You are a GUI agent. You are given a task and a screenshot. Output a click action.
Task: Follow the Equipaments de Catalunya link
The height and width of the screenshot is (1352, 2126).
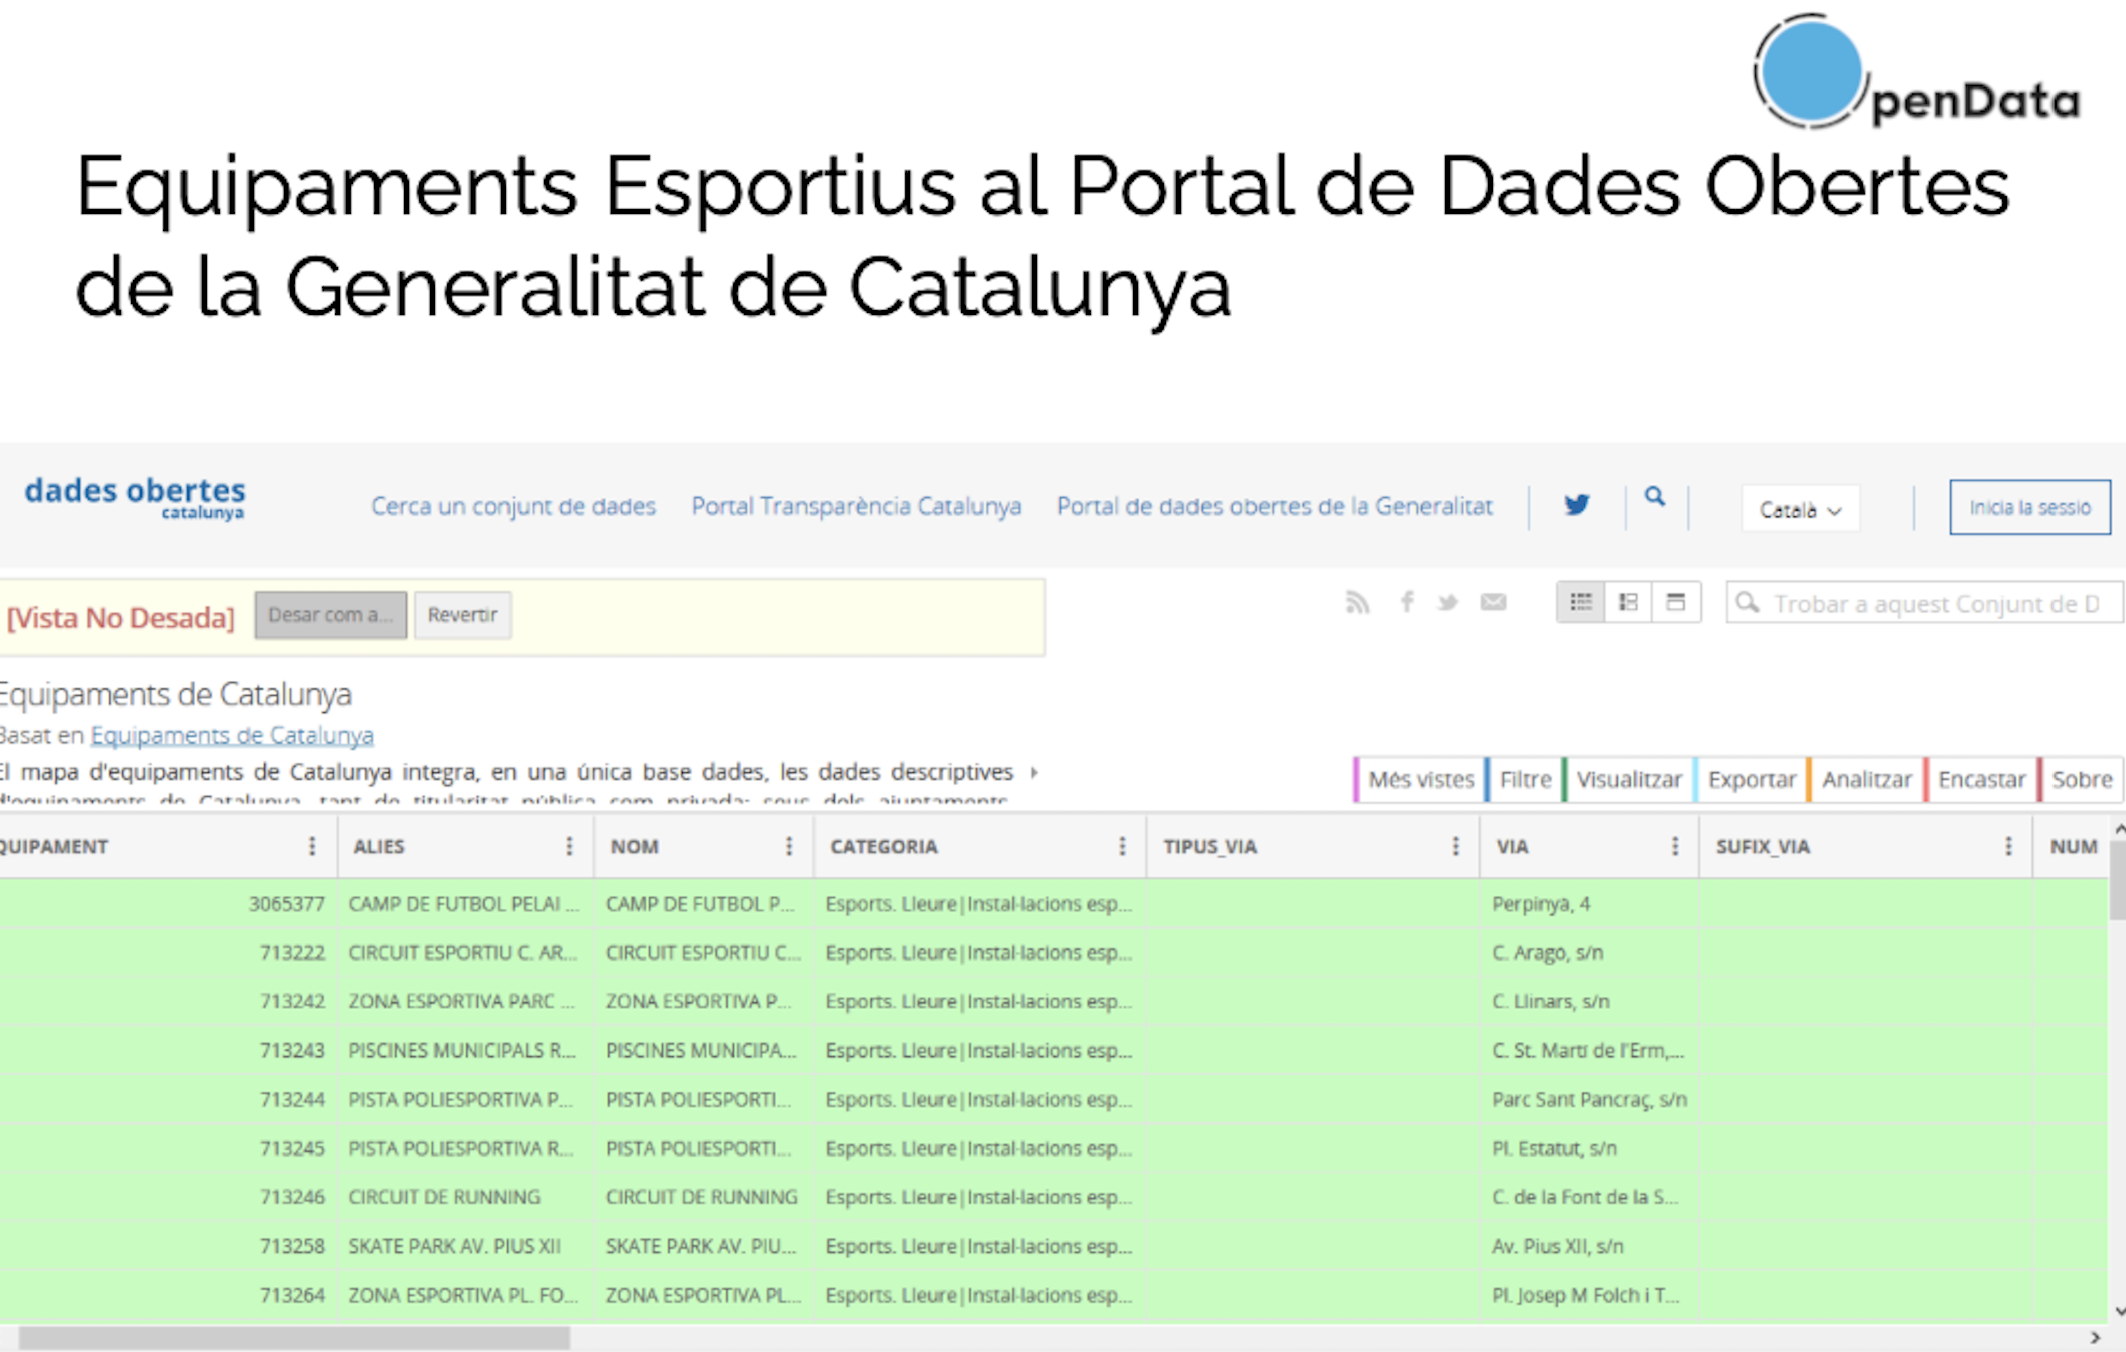(x=232, y=735)
